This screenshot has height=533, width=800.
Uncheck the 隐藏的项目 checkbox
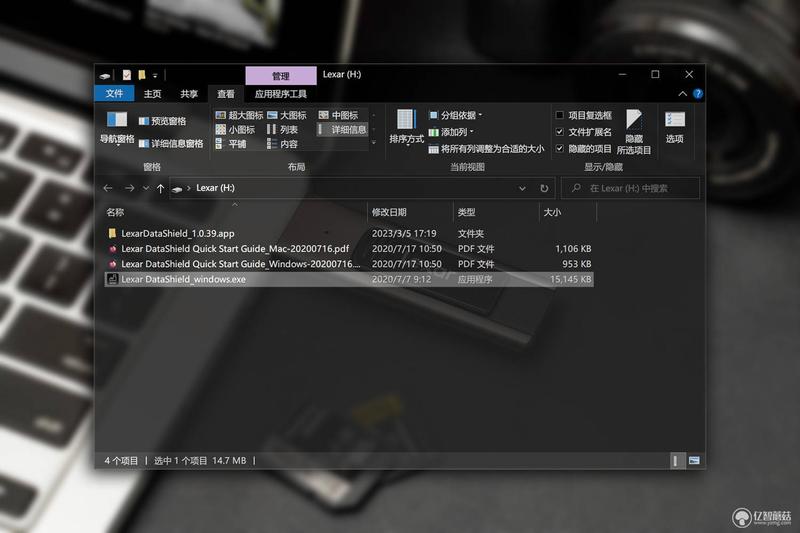tap(560, 148)
